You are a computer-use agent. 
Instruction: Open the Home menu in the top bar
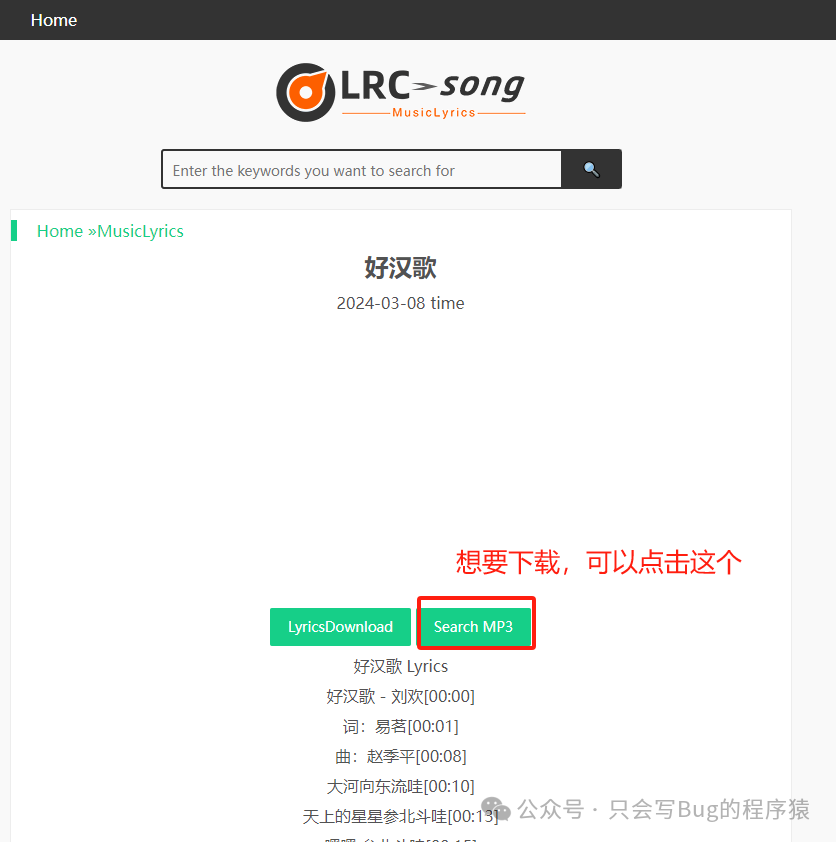[x=54, y=20]
